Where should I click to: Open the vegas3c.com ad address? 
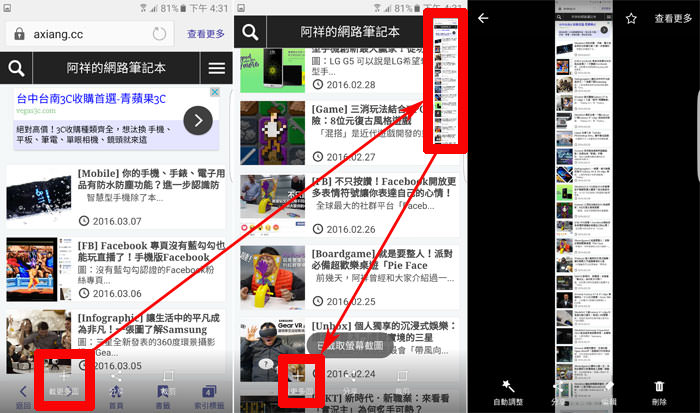point(36,110)
